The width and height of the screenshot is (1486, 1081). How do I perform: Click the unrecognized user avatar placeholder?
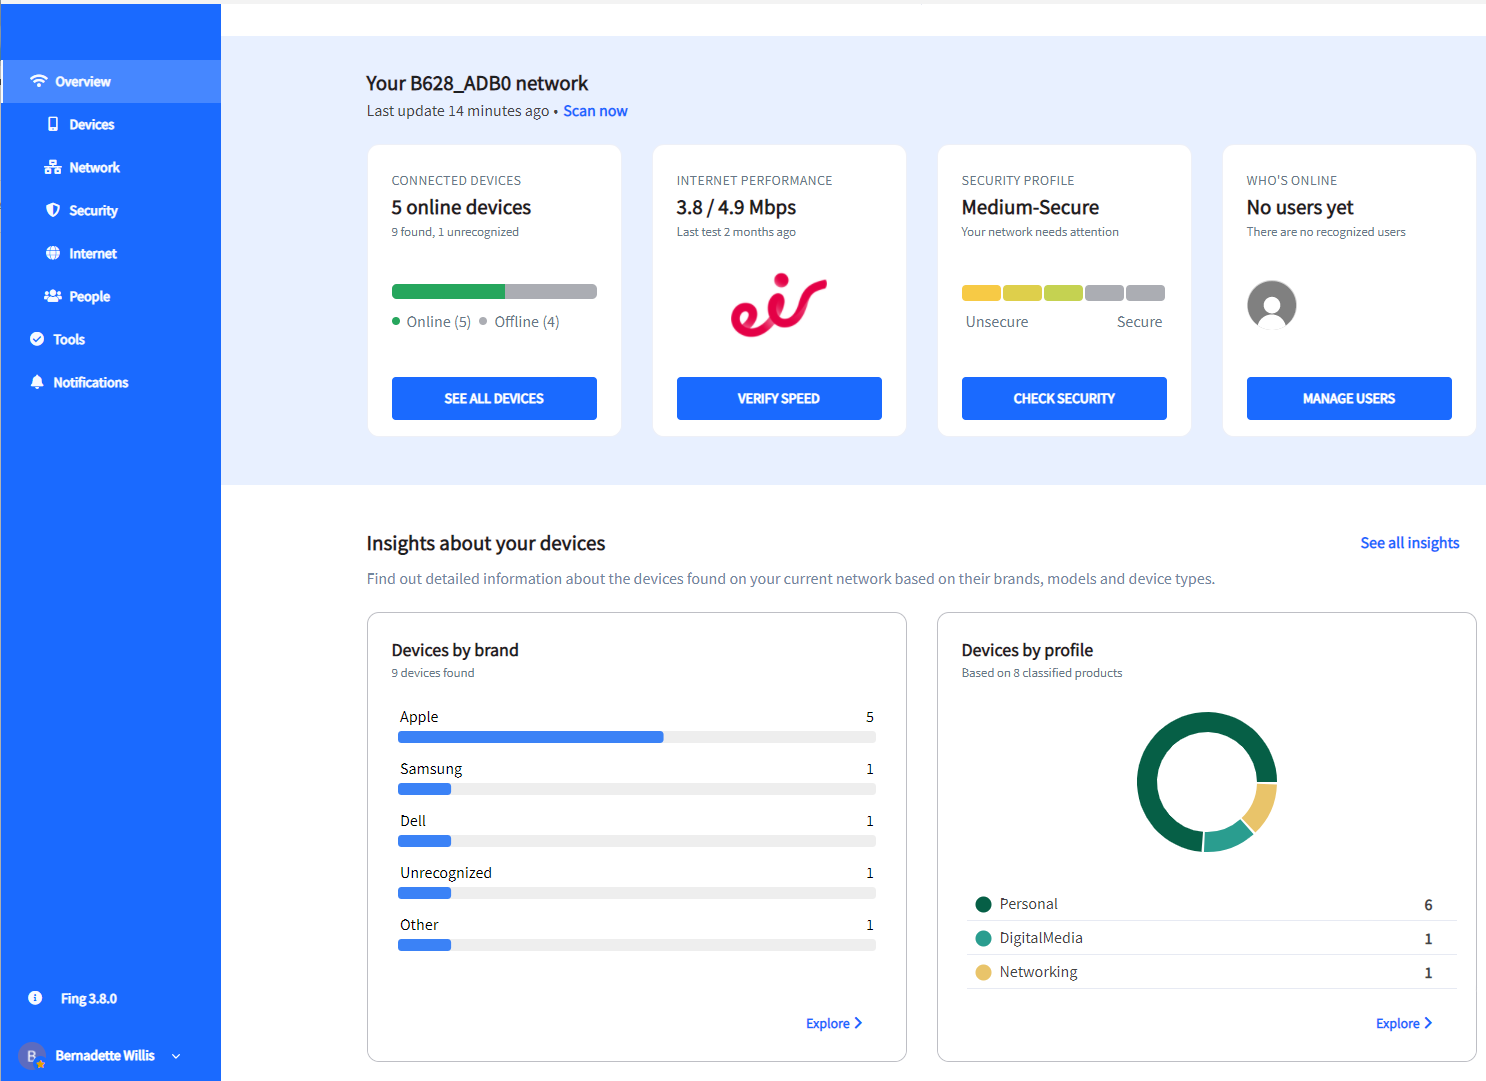(1271, 305)
